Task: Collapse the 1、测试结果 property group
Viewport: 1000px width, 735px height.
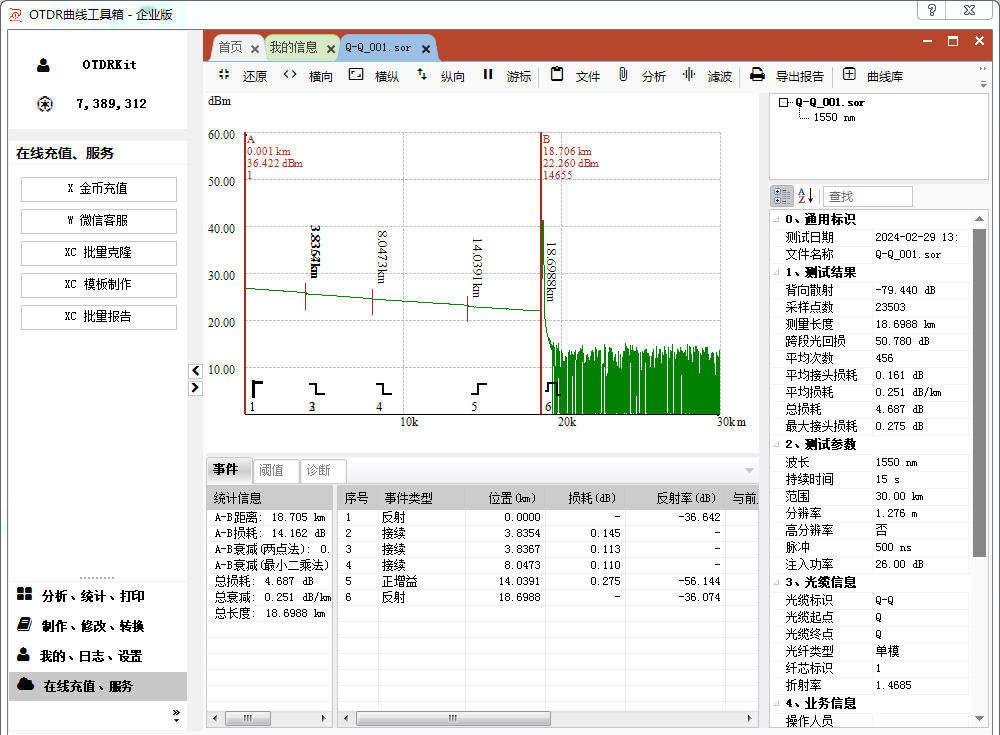Action: tap(777, 272)
